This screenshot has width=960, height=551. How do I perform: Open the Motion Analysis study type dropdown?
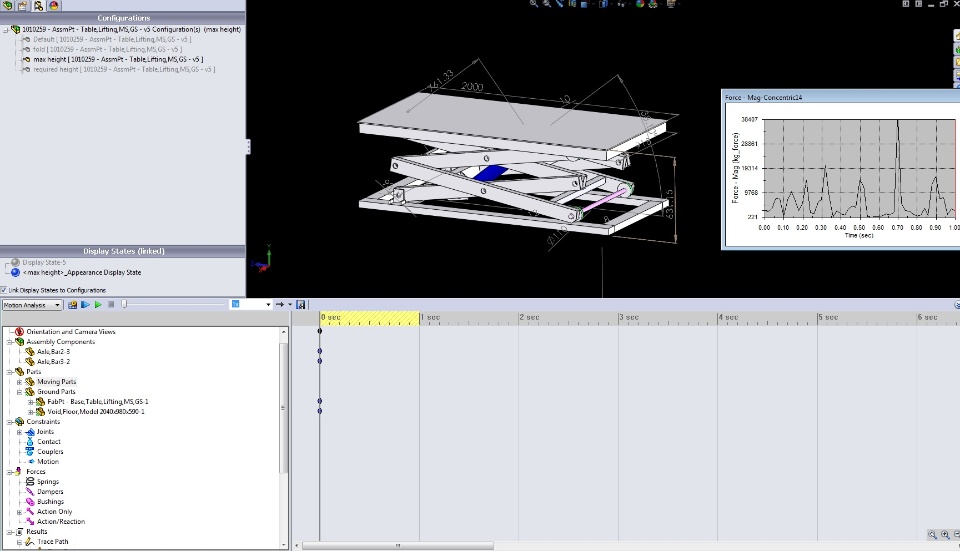coord(32,305)
